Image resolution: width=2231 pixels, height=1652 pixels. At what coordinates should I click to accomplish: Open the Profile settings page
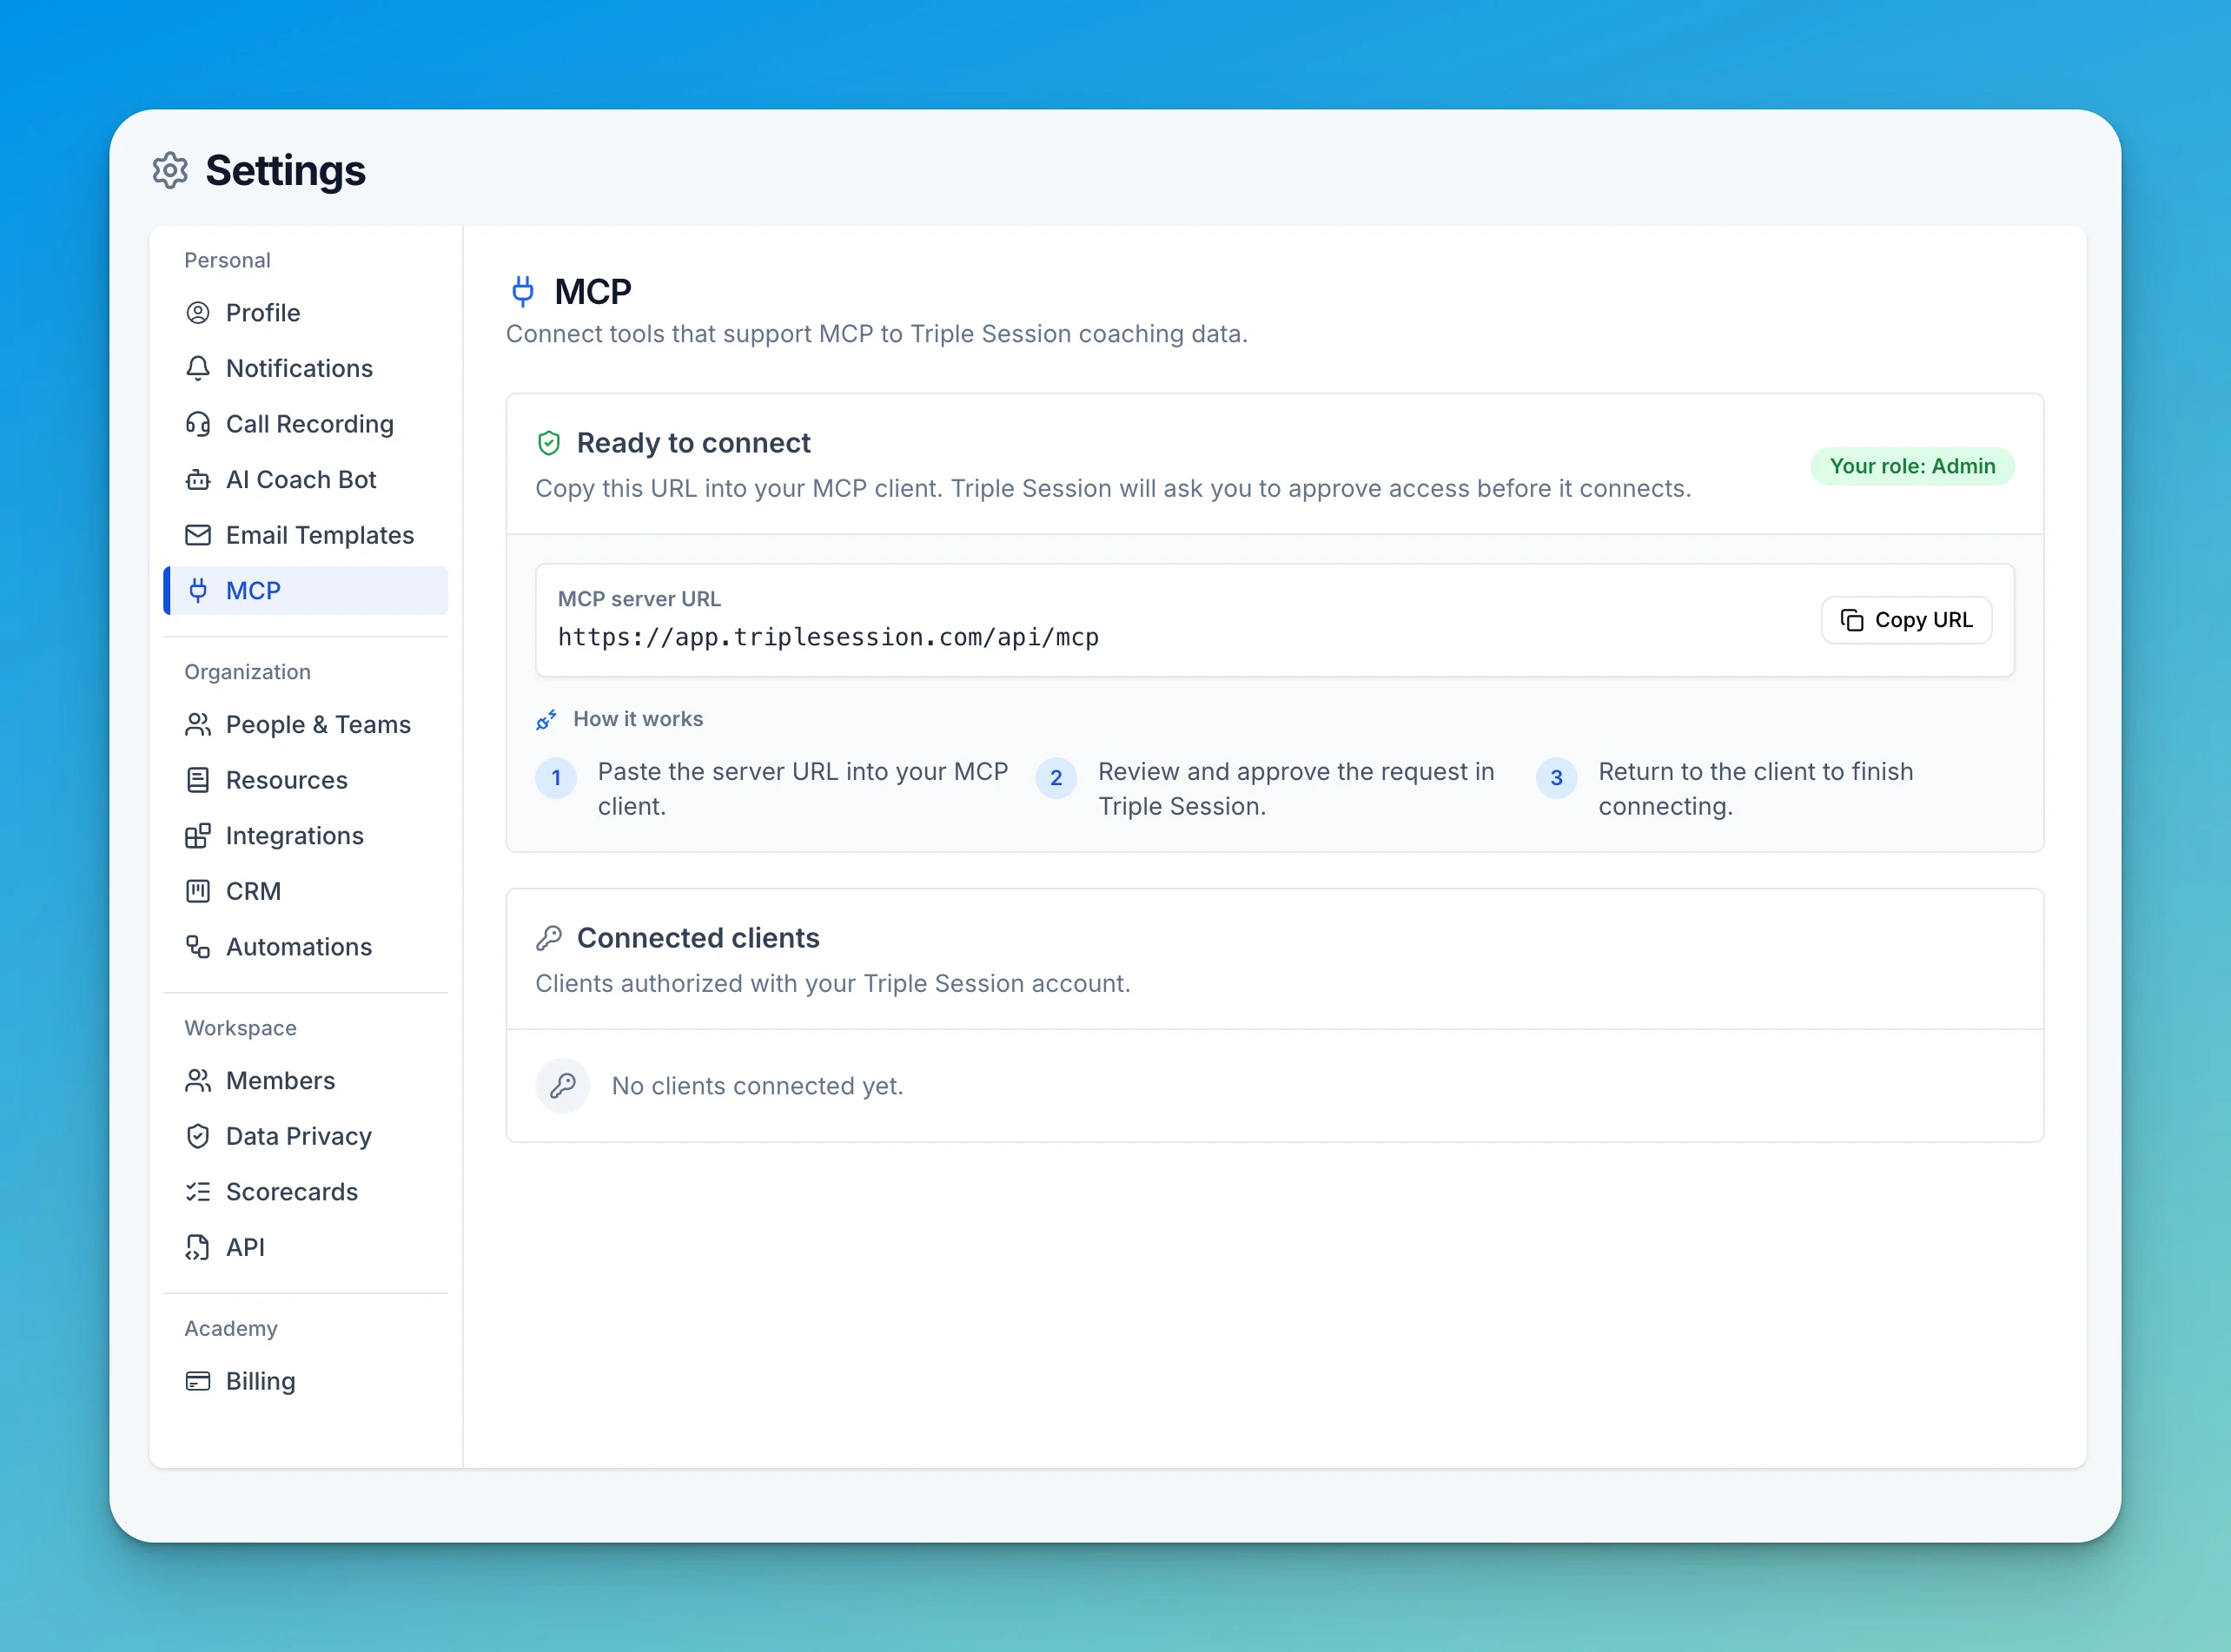(x=306, y=313)
